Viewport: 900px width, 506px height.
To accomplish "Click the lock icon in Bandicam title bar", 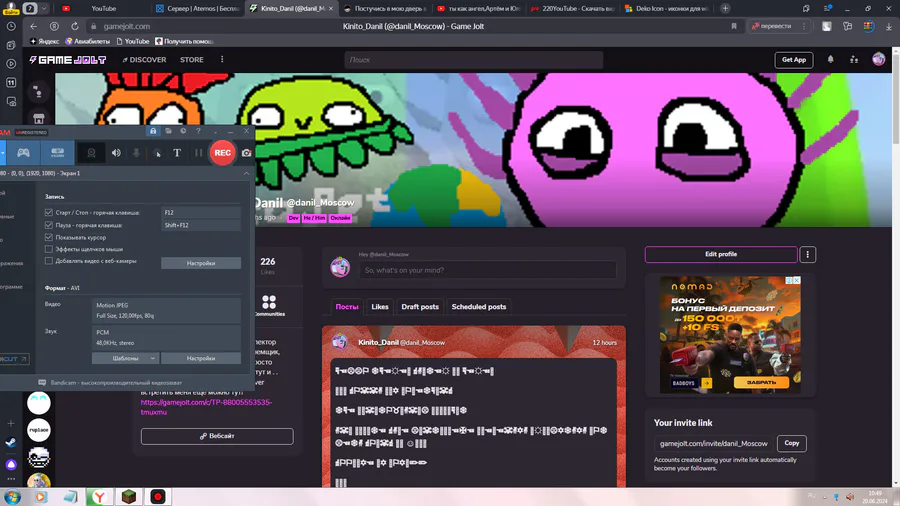I will pos(153,131).
